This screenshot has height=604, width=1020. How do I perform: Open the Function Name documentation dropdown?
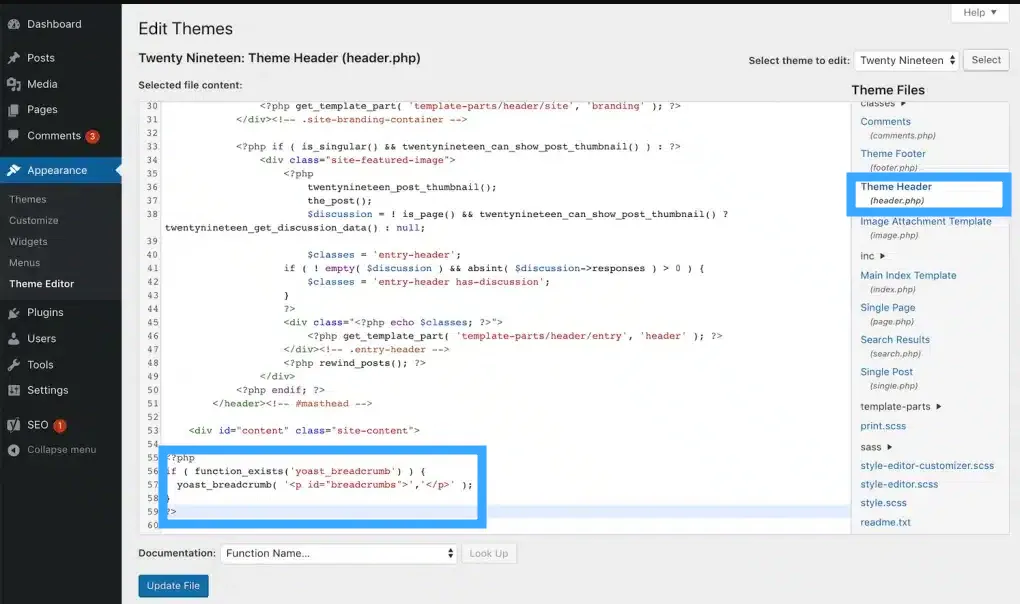pos(338,553)
